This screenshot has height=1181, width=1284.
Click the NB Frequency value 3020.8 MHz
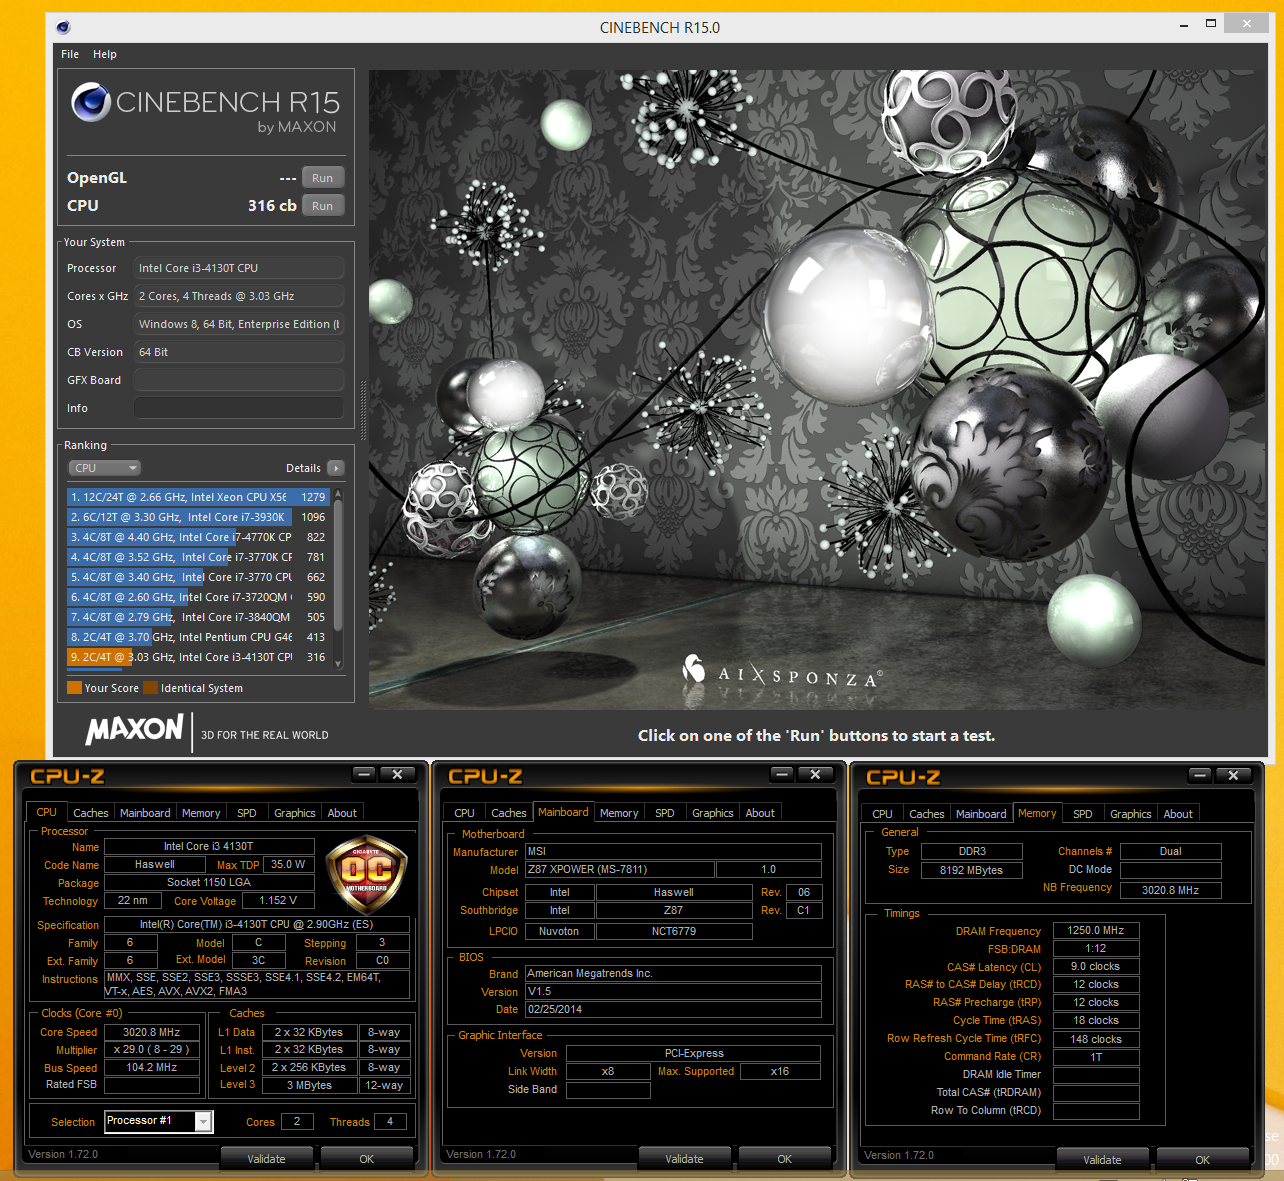tap(1170, 890)
